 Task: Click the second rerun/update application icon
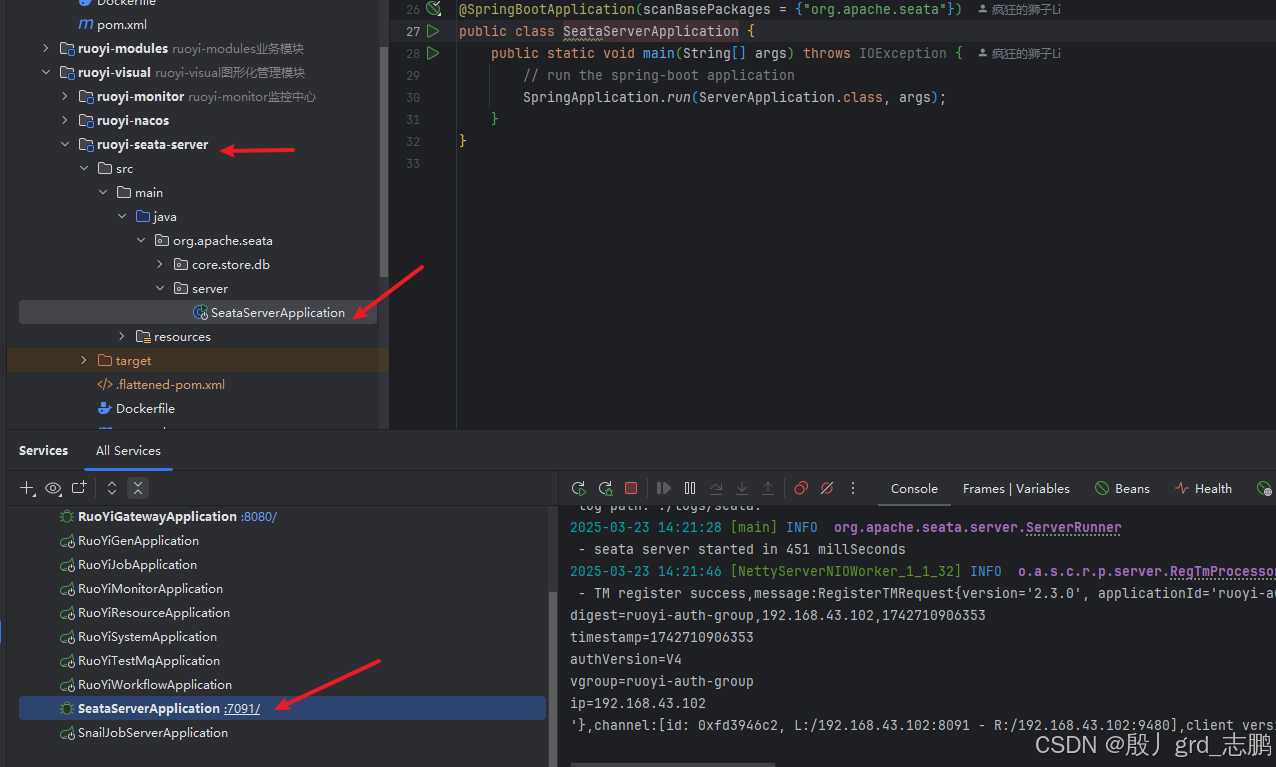(604, 488)
